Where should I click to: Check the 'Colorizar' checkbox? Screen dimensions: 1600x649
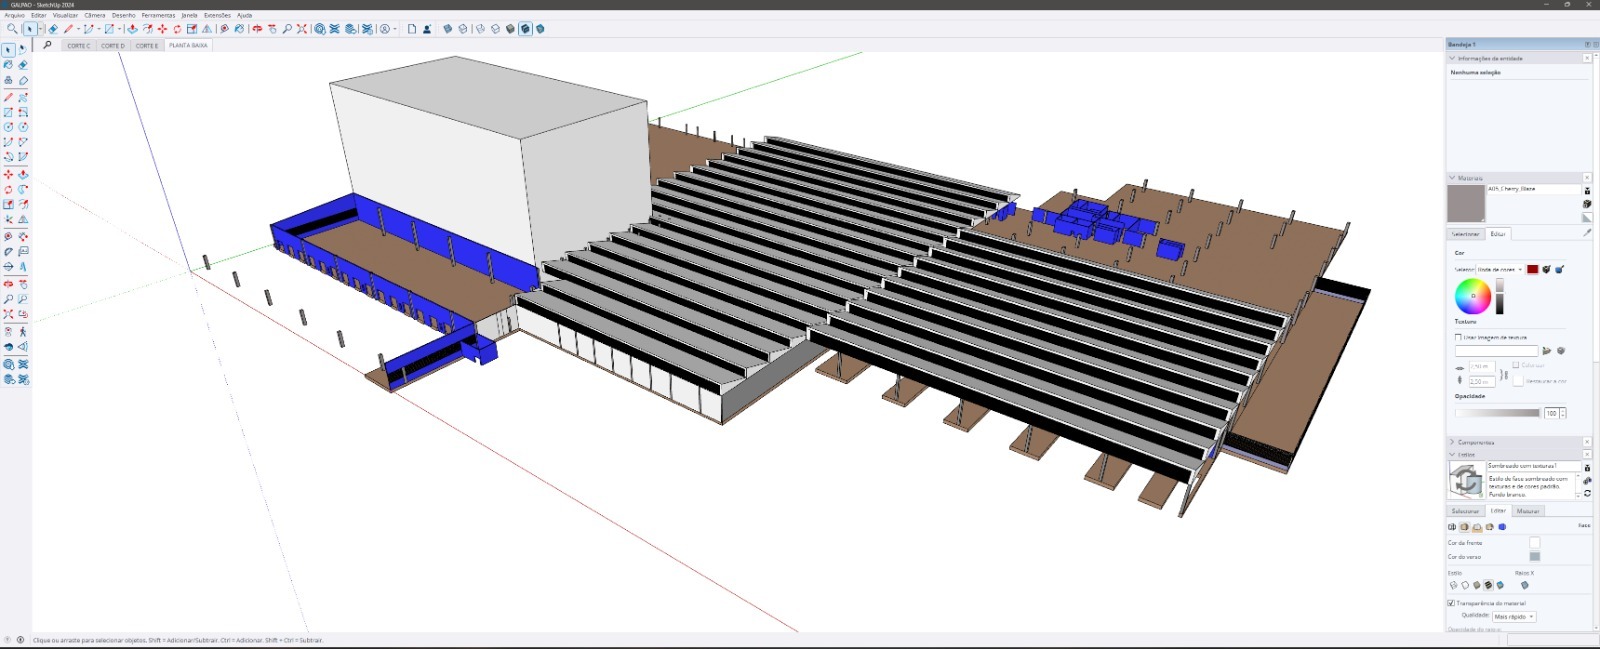[x=1516, y=365]
